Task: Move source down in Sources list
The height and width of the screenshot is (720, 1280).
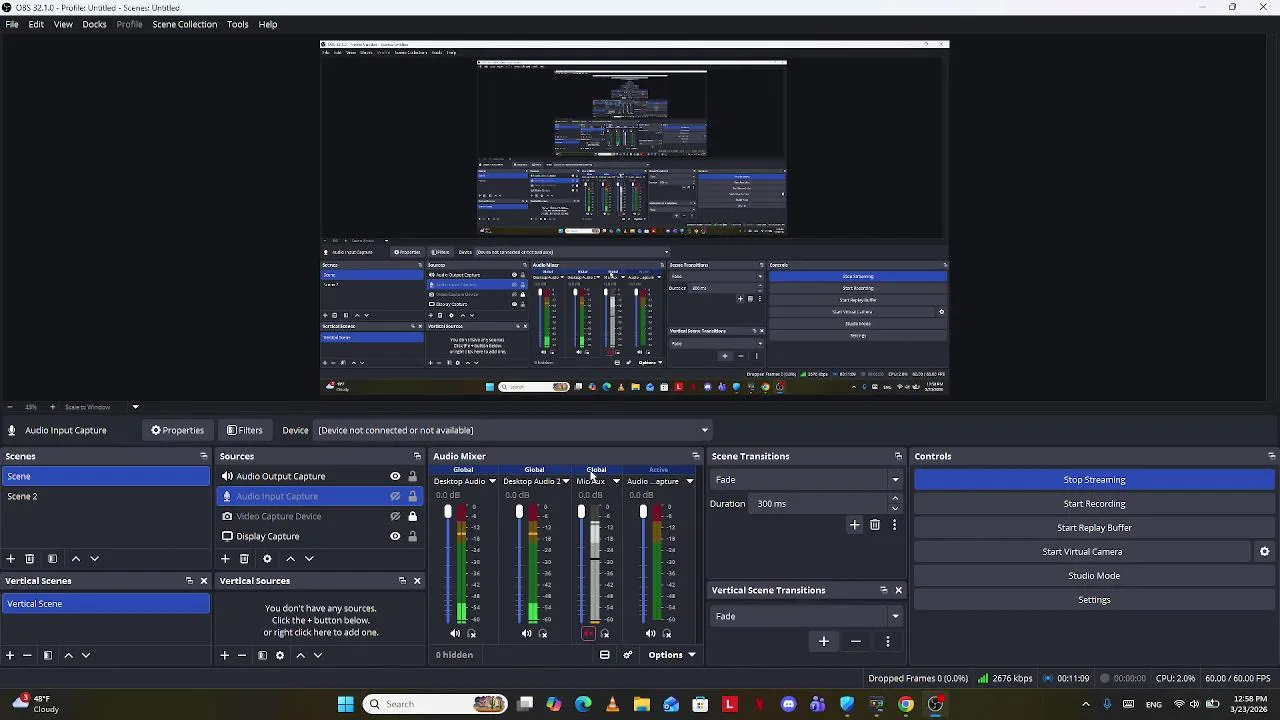Action: pos(309,559)
